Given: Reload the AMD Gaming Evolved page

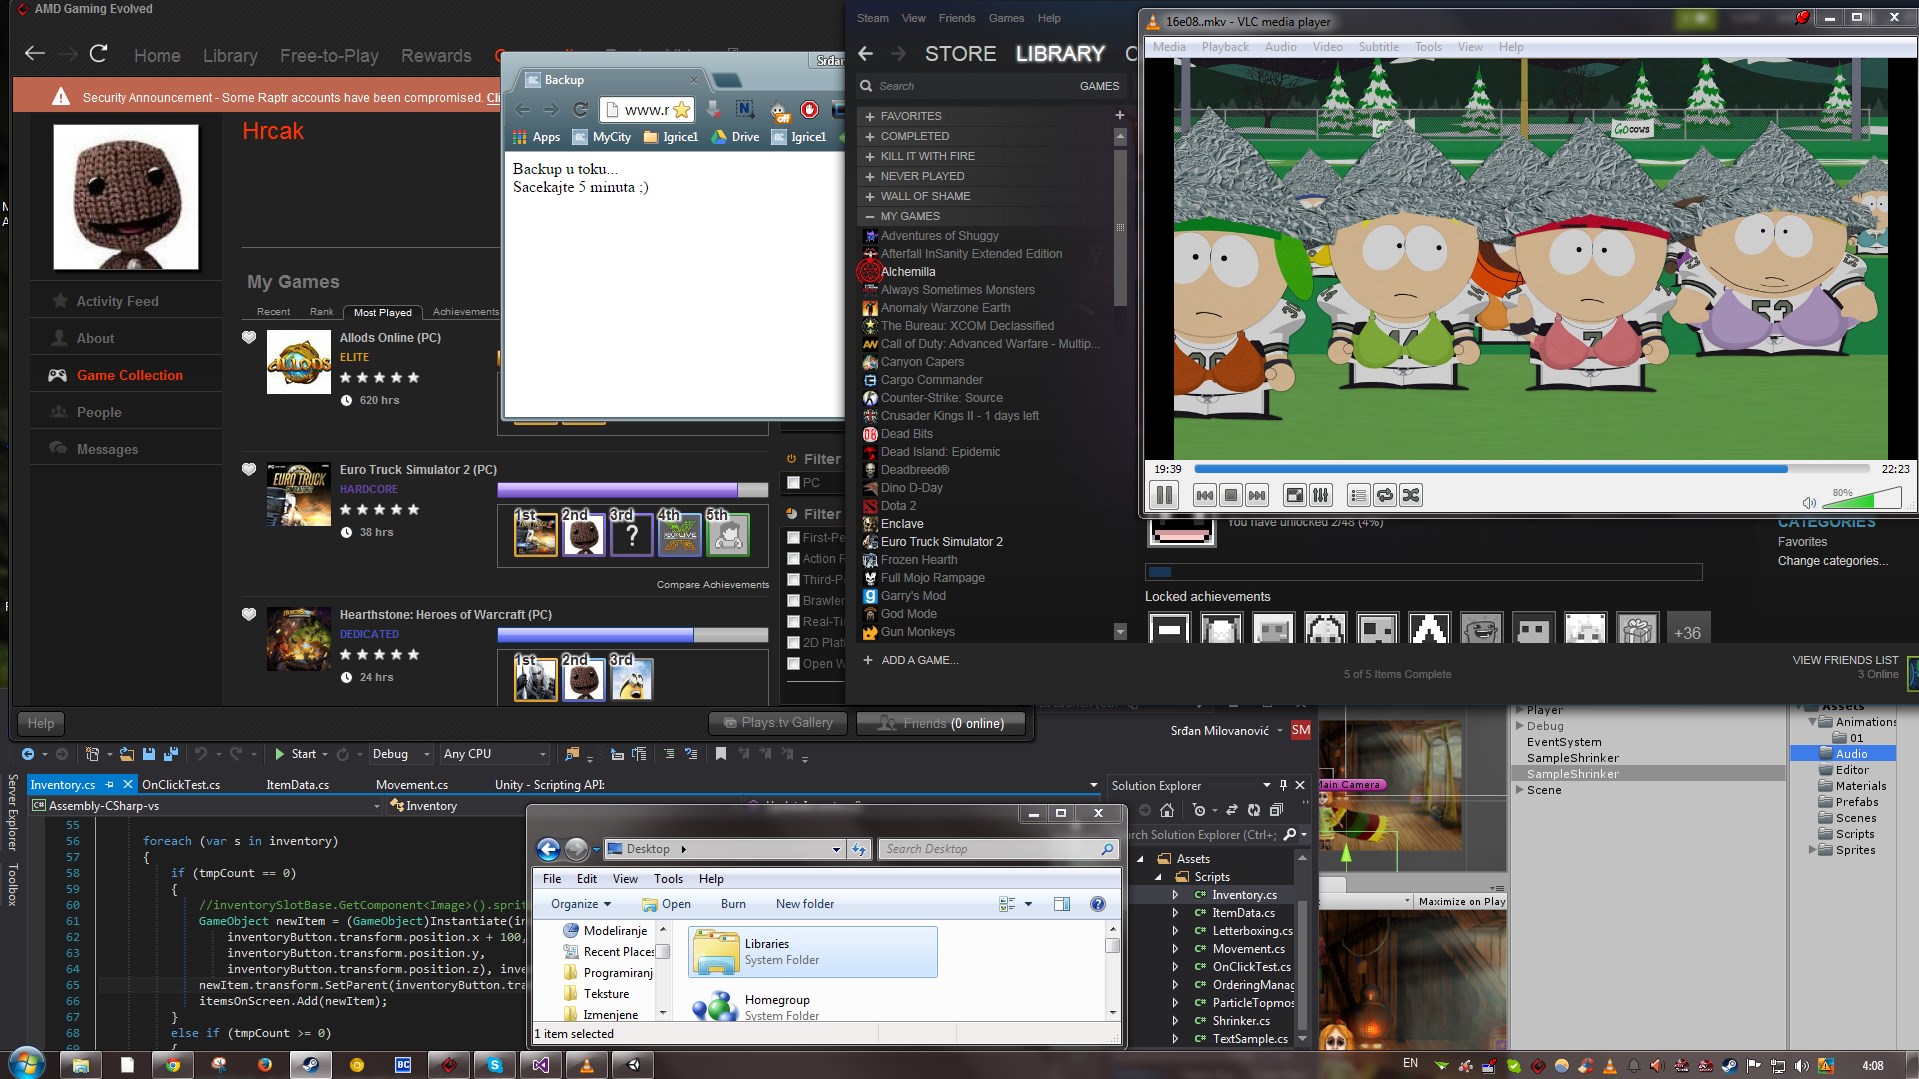Looking at the screenshot, I should (x=98, y=54).
